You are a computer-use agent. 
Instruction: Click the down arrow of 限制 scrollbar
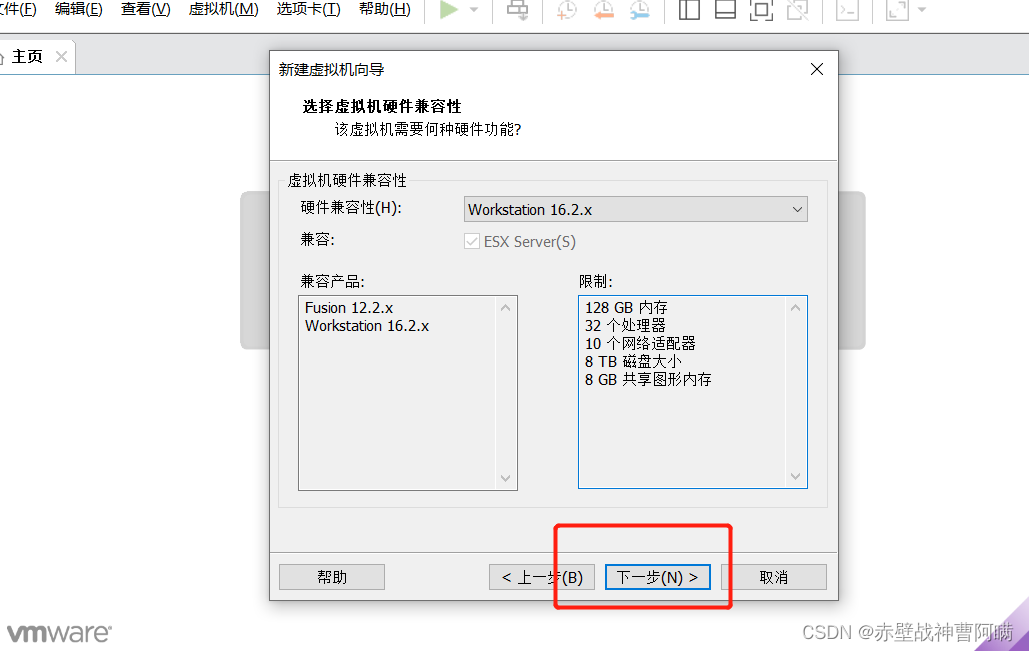[x=795, y=476]
